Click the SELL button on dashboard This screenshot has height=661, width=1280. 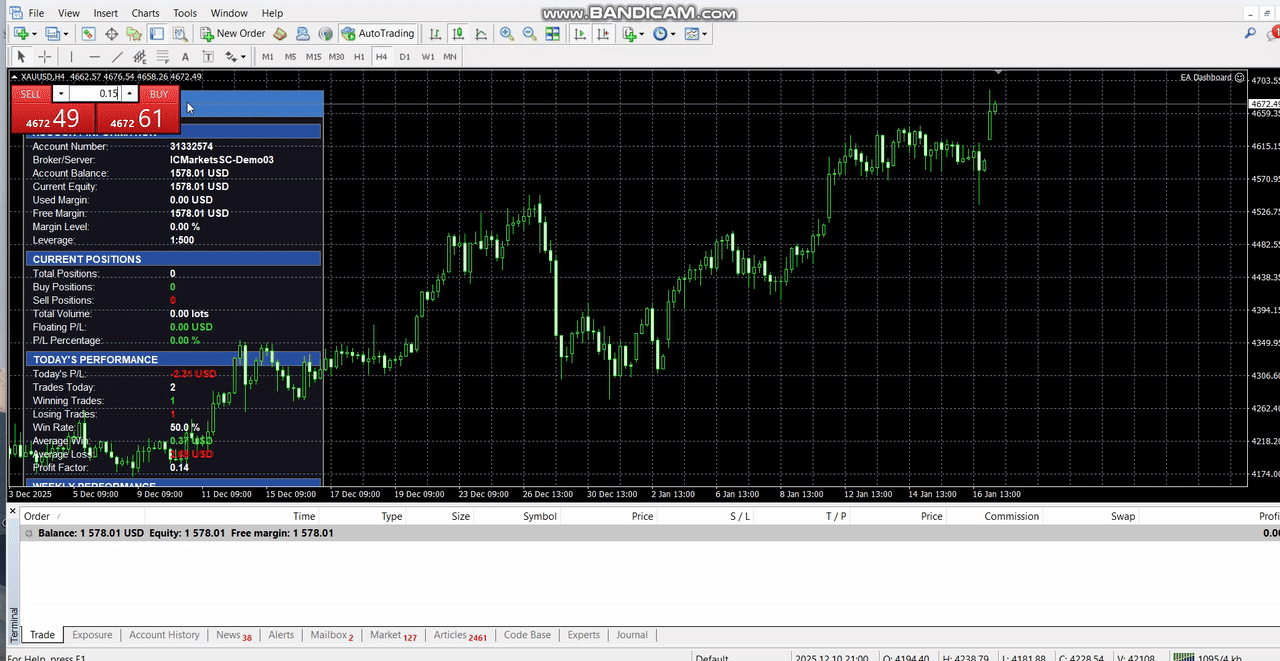coord(30,94)
